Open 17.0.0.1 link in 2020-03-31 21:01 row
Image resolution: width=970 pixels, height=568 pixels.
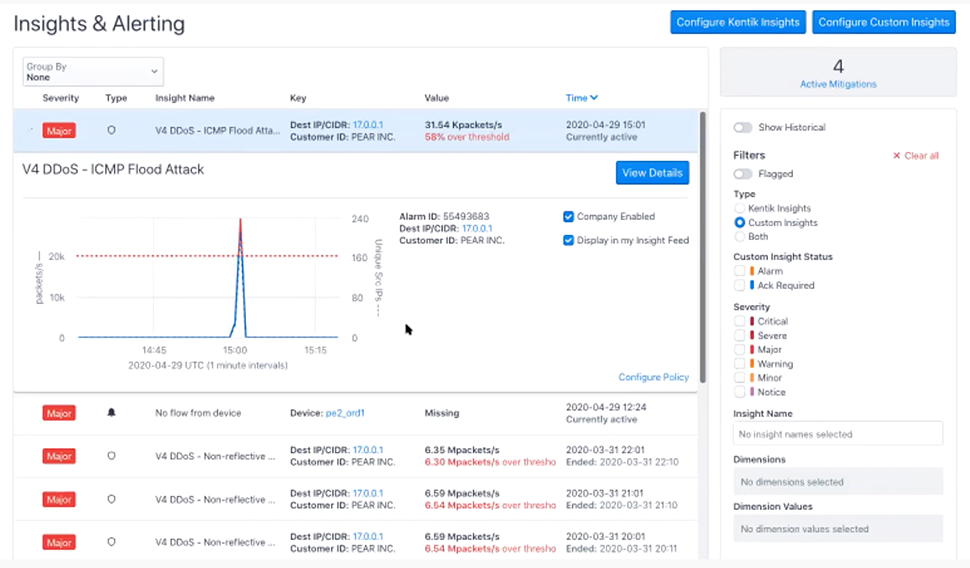[x=368, y=493]
